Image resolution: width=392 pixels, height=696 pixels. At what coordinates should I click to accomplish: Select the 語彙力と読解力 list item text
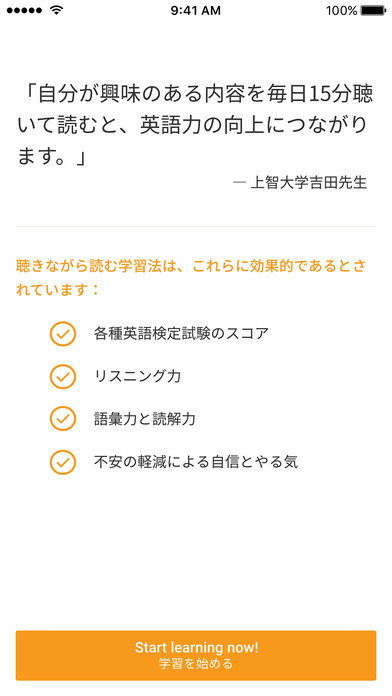pyautogui.click(x=145, y=419)
